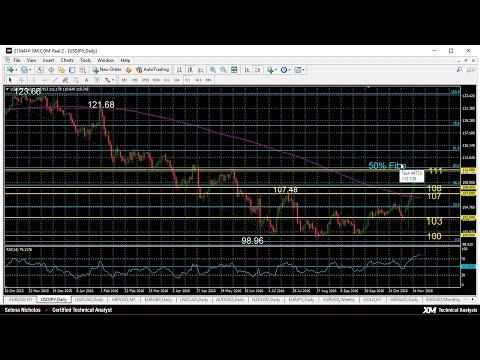Open the Strategy Tester icon

[82, 70]
